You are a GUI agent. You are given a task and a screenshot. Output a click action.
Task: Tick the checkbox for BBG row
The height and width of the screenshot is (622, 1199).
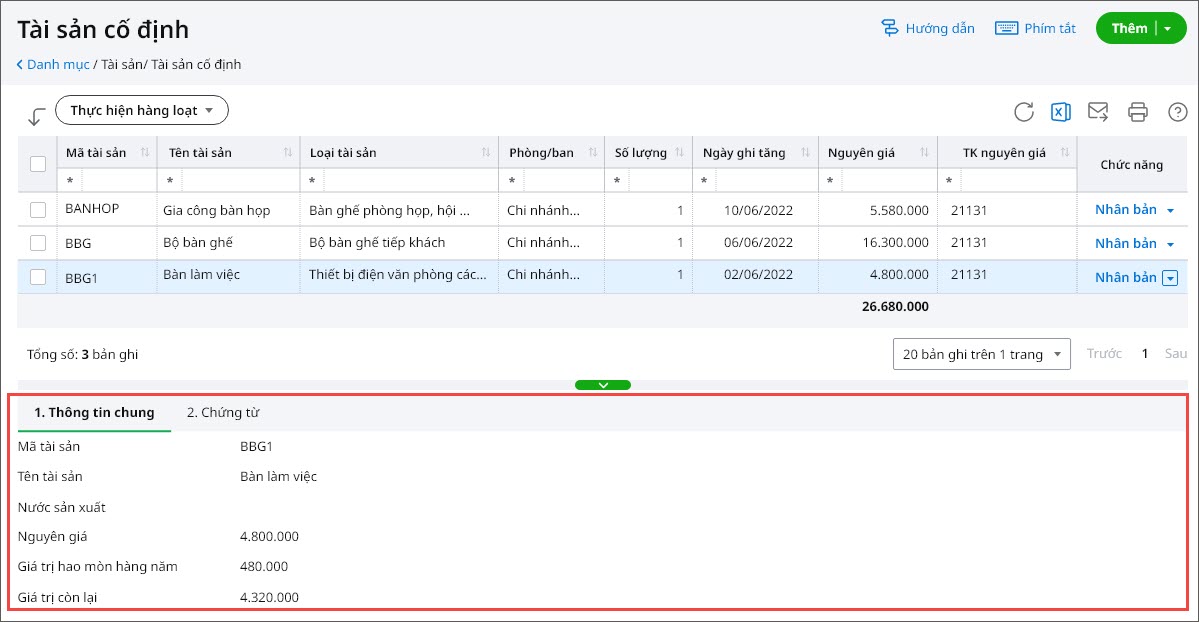[38, 243]
